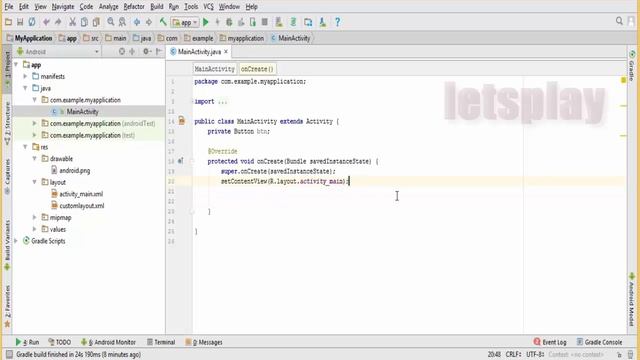Open the Terminal tool window
640x360 pixels.
tap(161, 342)
